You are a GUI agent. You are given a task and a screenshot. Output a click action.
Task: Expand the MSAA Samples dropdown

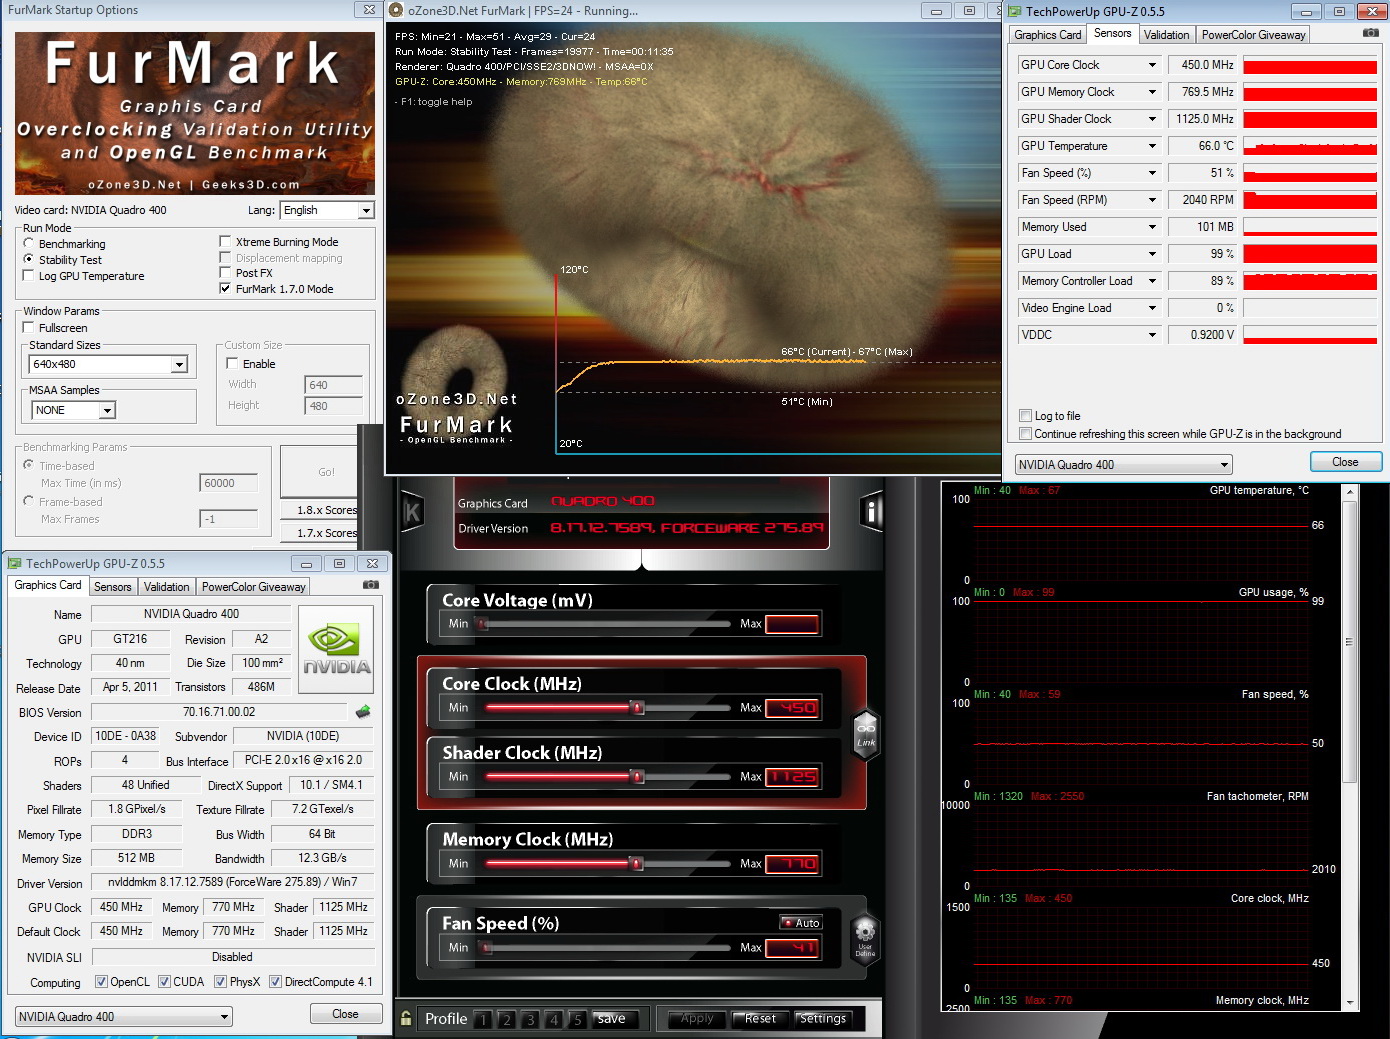107,411
